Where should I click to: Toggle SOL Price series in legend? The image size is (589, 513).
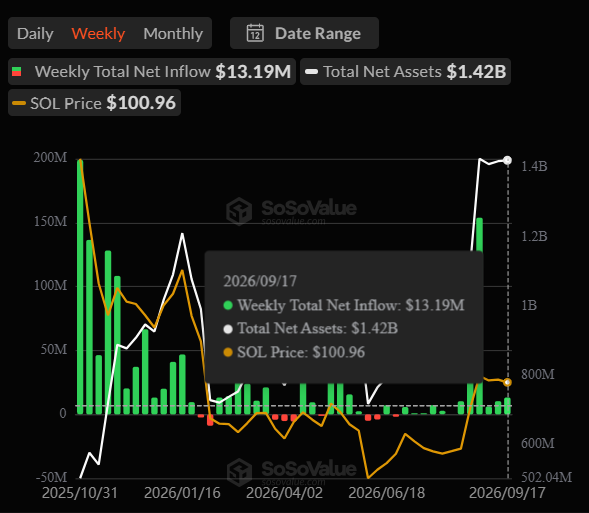point(94,103)
